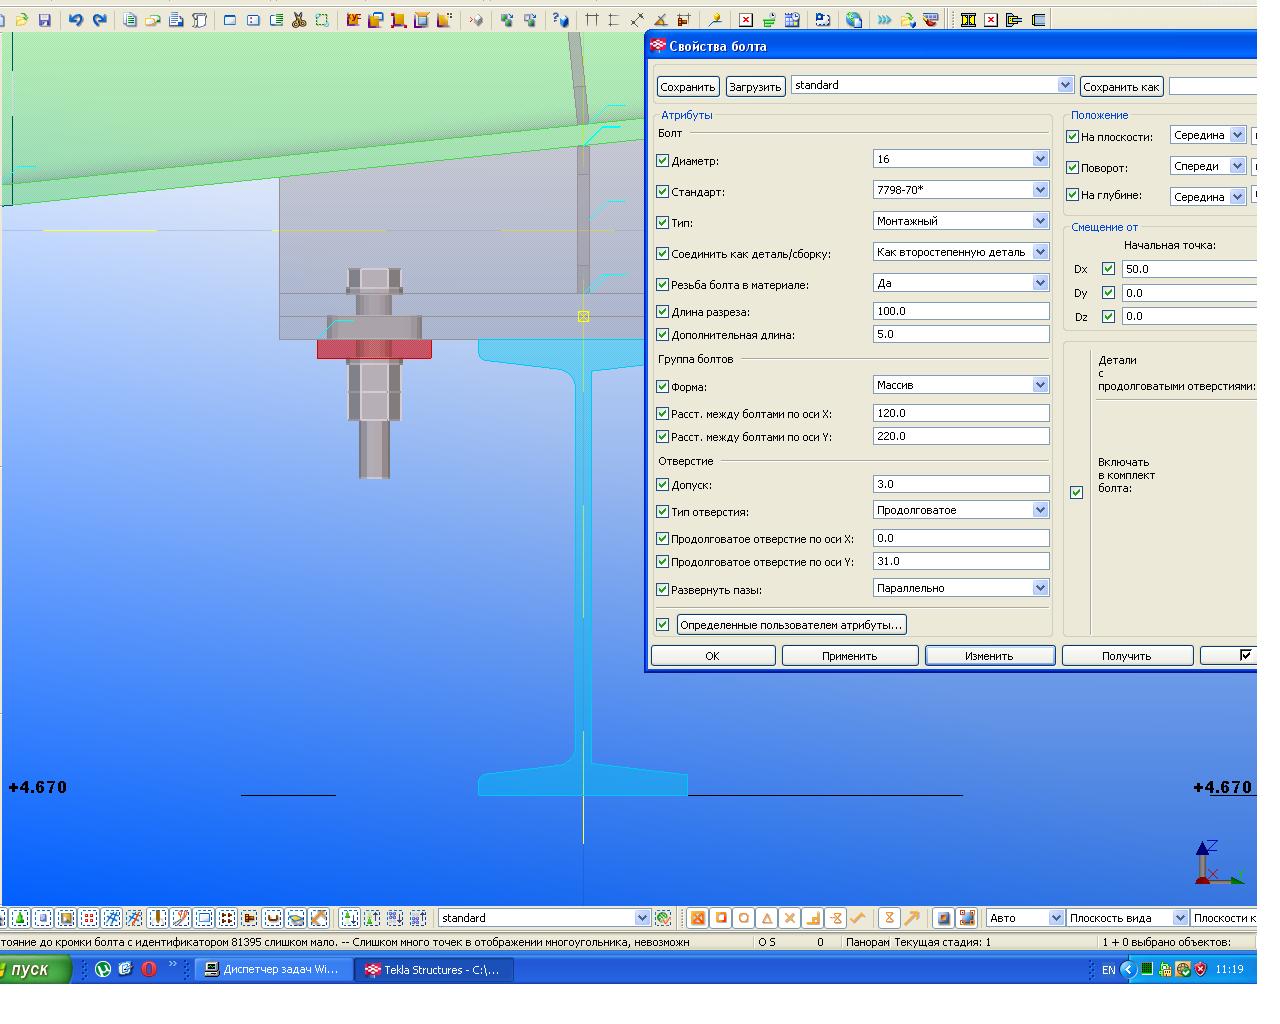The image size is (1280, 1024).
Task: Click the globe icon in top toolbar
Action: (853, 20)
